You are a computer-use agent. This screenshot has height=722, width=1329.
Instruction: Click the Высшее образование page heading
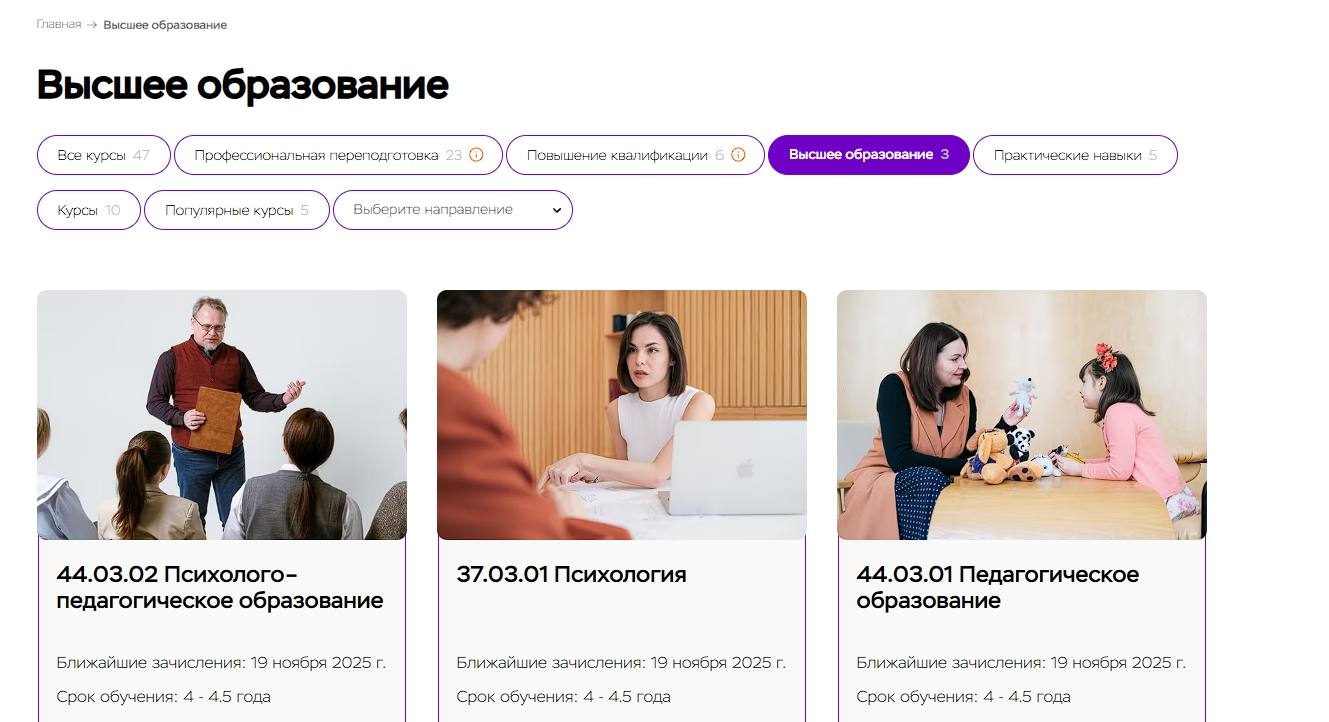pos(243,85)
